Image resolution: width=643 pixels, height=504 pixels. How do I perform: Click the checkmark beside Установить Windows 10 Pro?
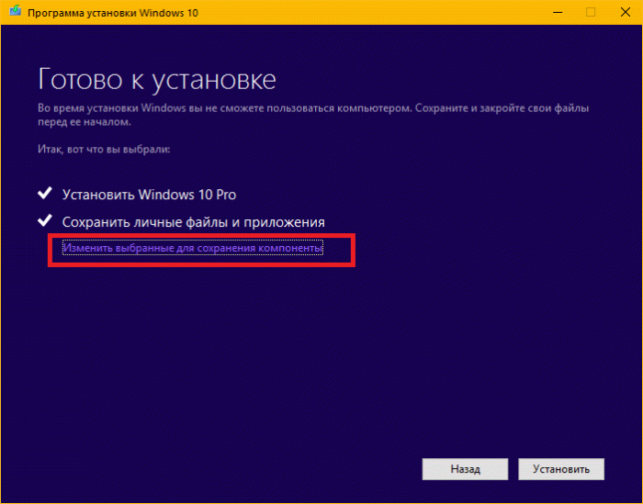tap(45, 193)
